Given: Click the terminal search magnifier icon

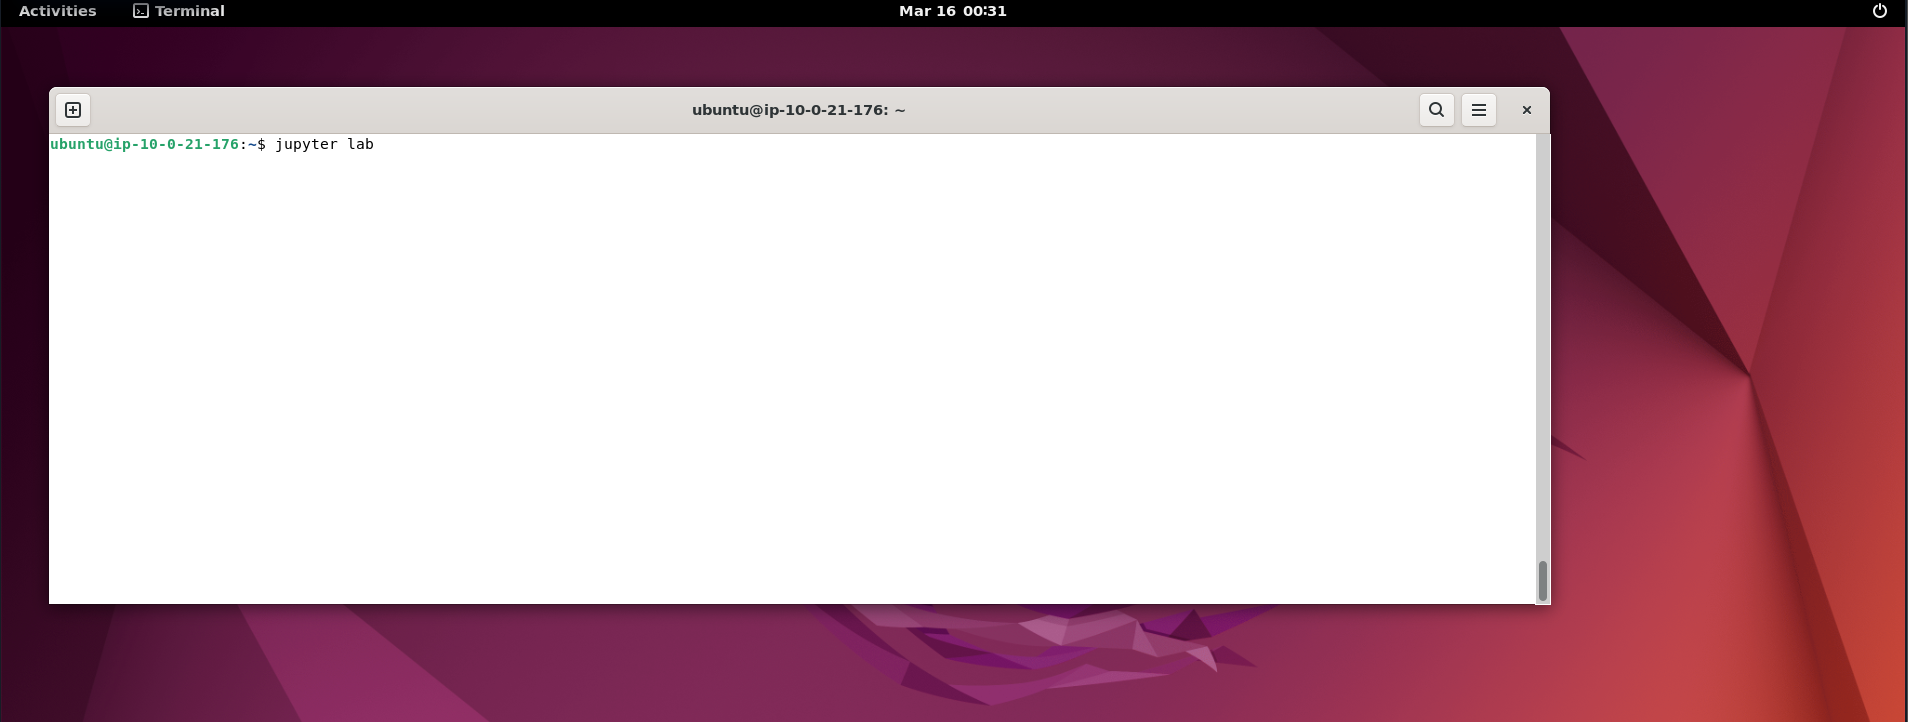Looking at the screenshot, I should [1436, 110].
